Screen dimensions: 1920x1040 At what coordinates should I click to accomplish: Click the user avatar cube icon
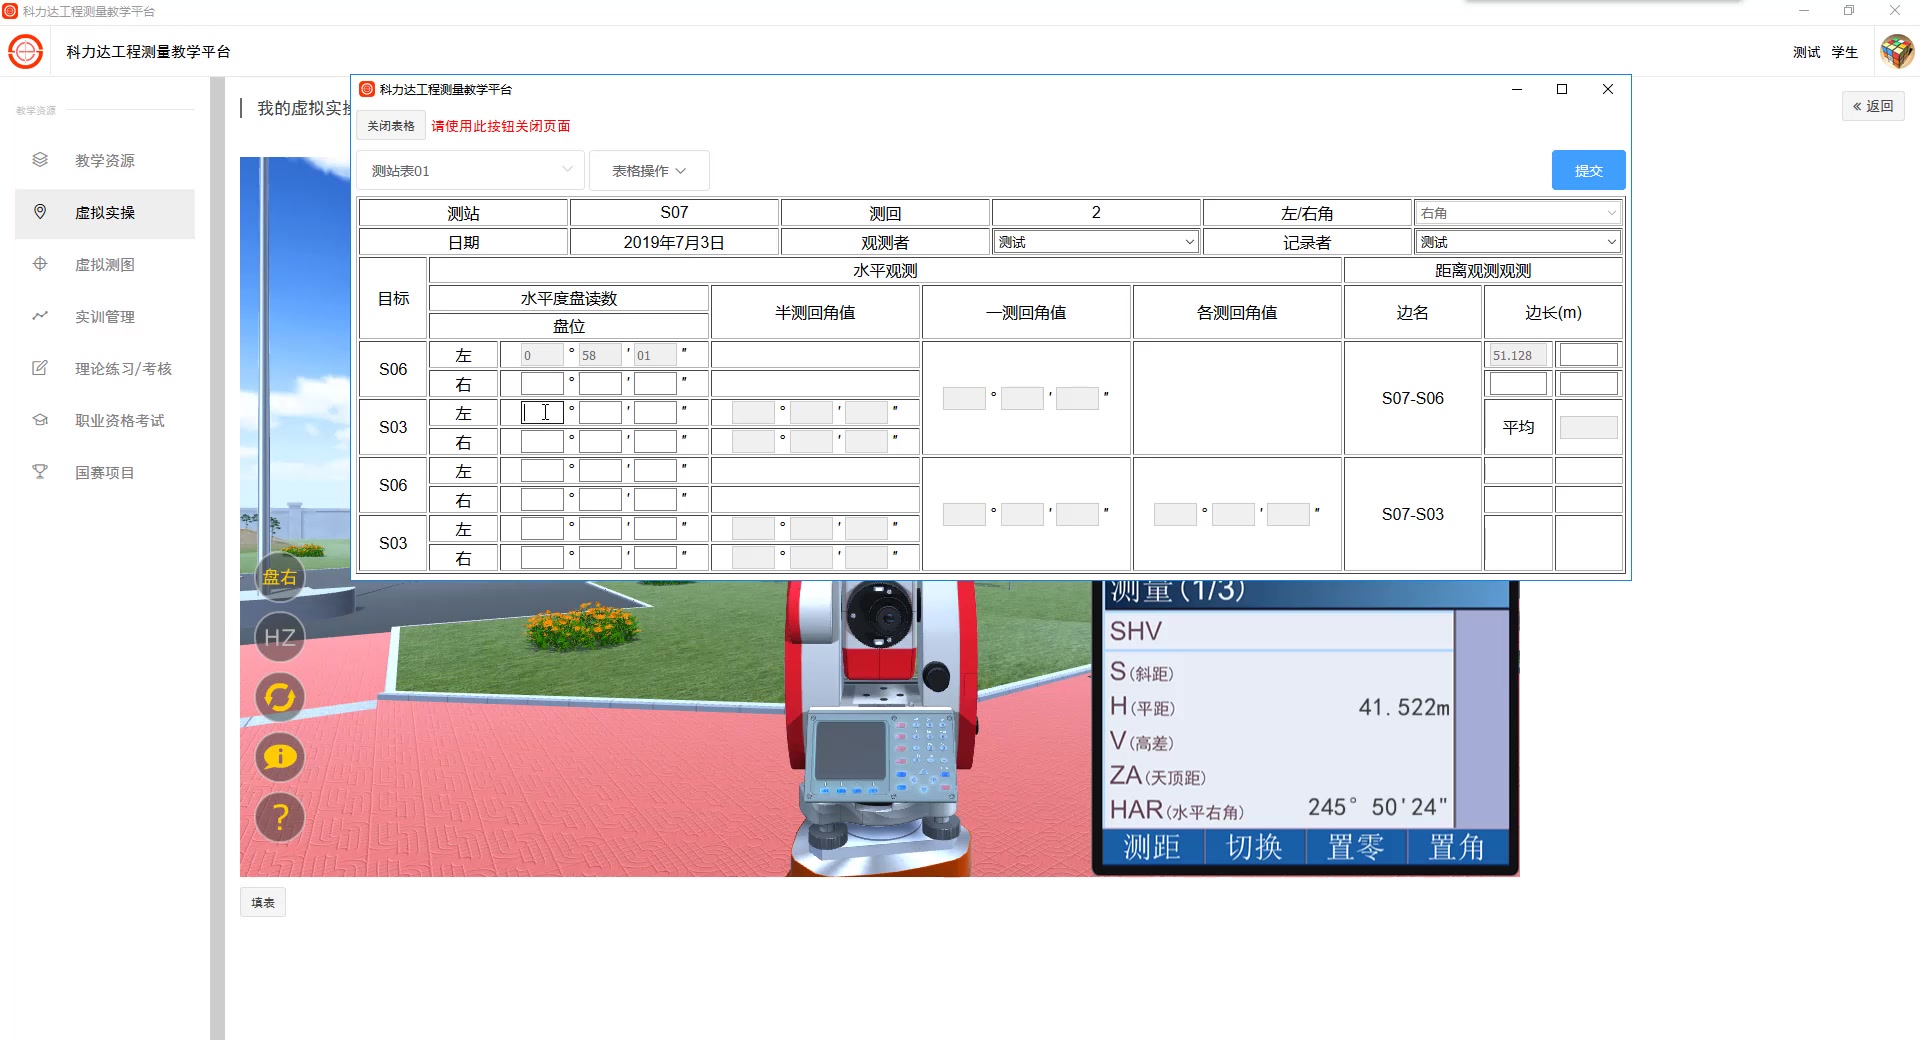tap(1896, 52)
